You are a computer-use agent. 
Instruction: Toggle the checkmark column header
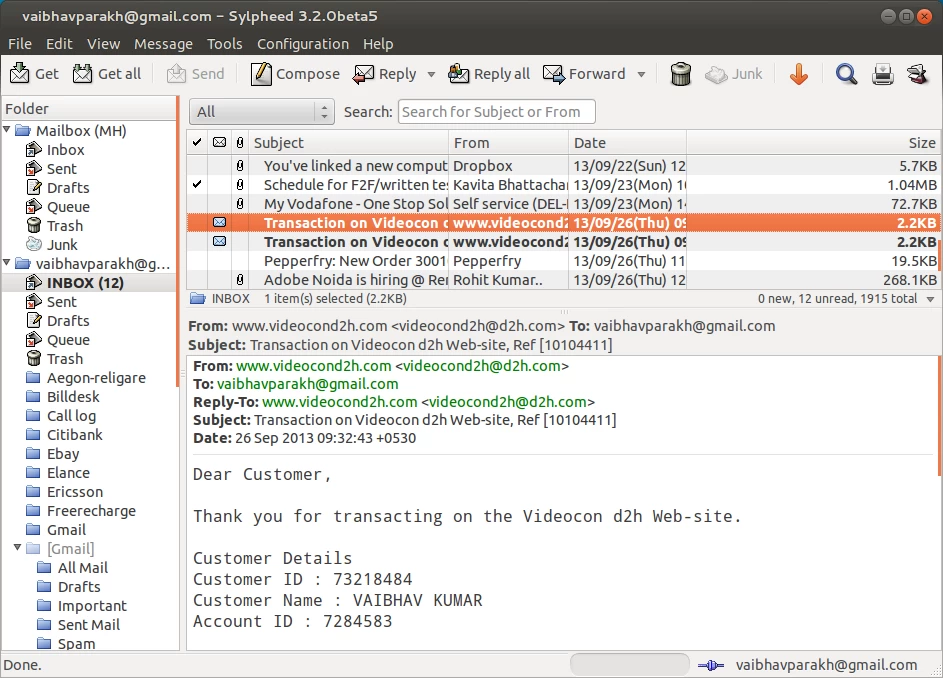(x=197, y=143)
